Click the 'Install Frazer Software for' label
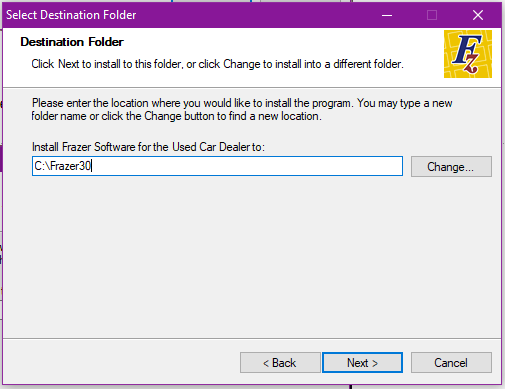The image size is (505, 389). click(x=148, y=147)
